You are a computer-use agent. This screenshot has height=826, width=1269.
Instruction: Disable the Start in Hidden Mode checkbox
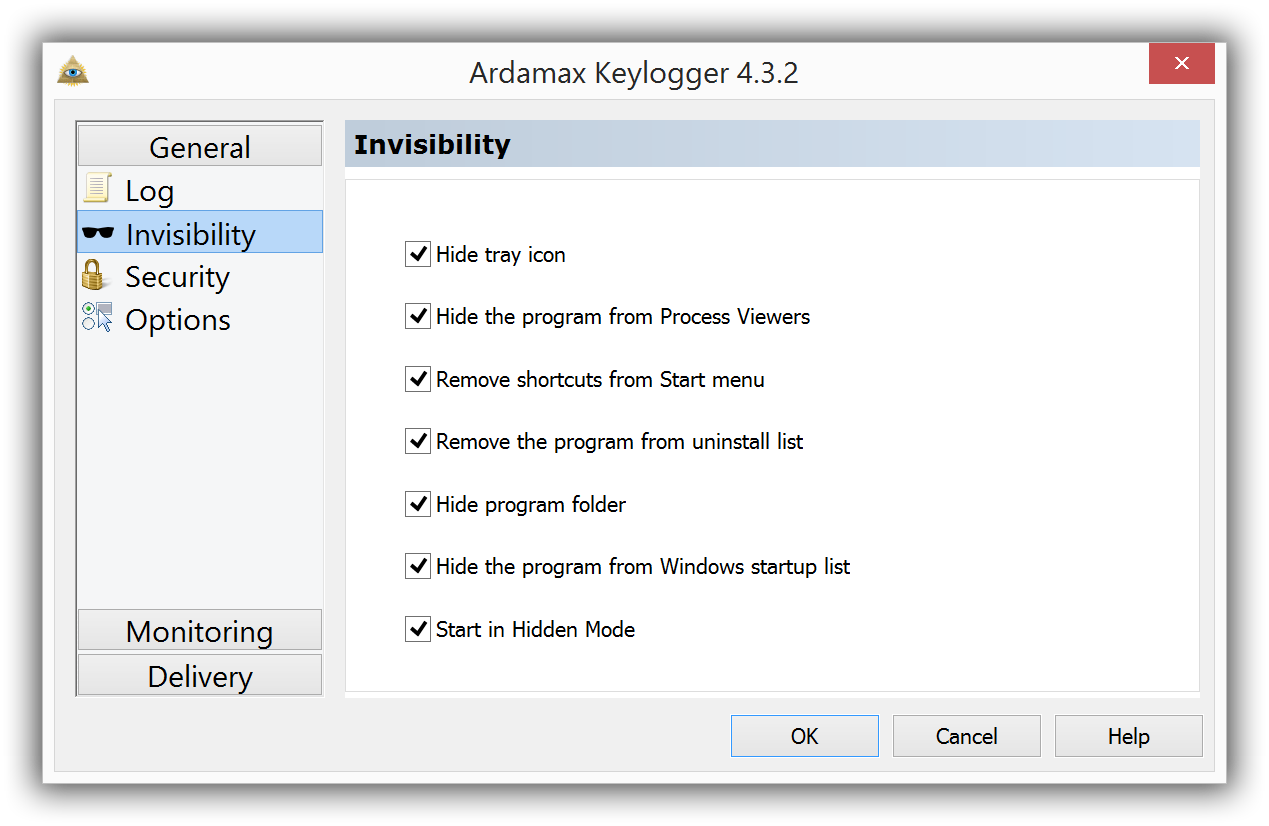(417, 629)
